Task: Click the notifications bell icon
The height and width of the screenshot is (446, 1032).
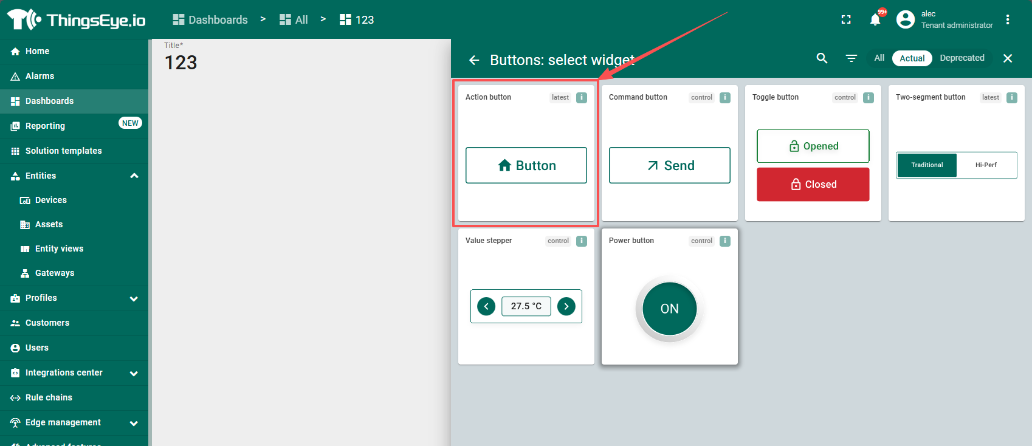Action: [875, 19]
